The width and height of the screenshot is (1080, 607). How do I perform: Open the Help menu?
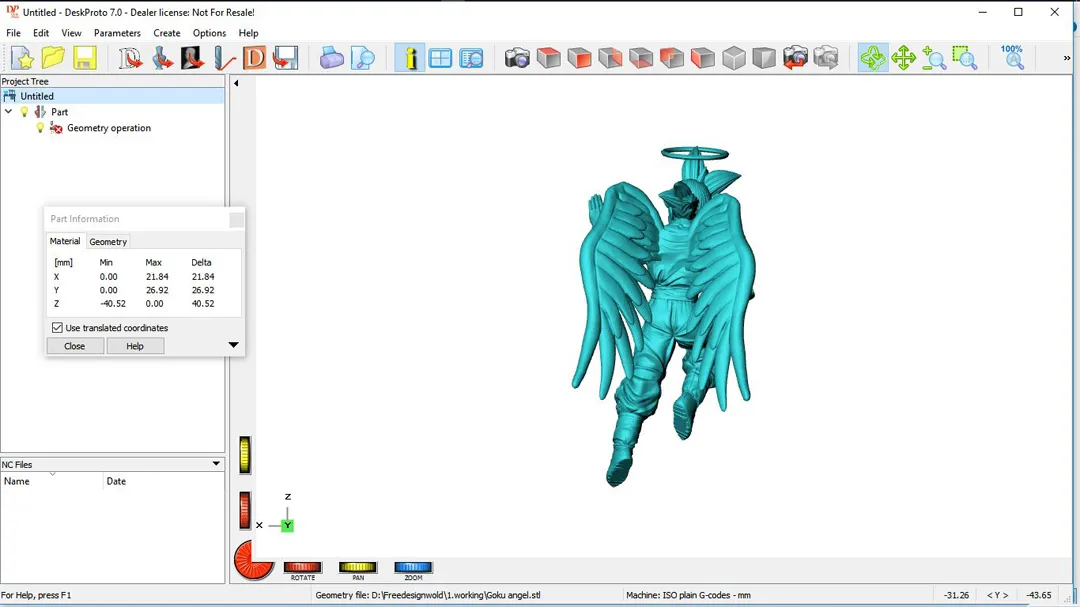tap(248, 33)
